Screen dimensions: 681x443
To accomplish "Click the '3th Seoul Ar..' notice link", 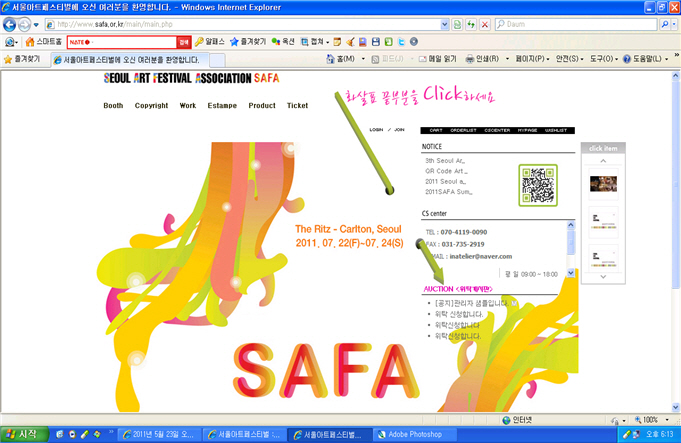I will (x=445, y=160).
